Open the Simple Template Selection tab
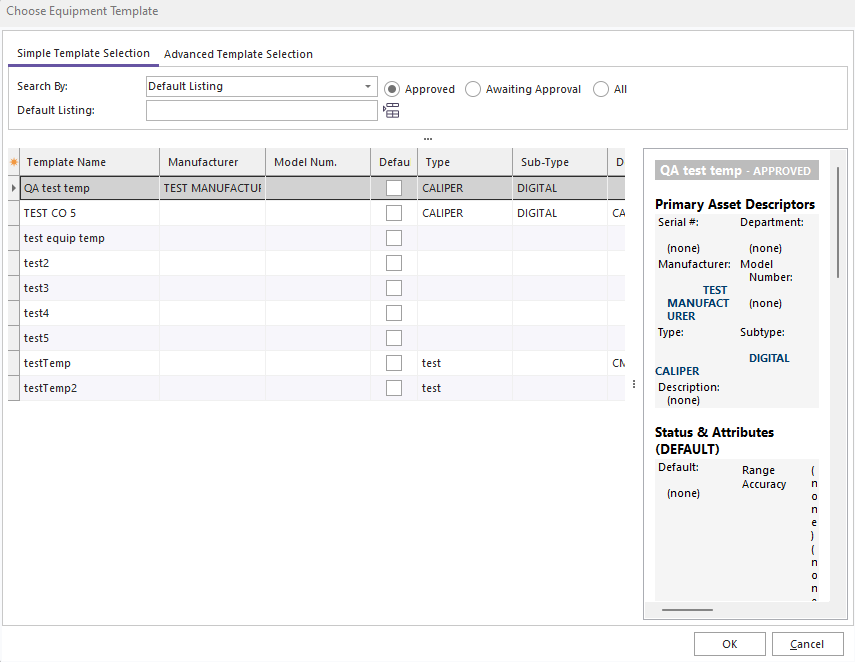The image size is (855, 662). pos(83,54)
